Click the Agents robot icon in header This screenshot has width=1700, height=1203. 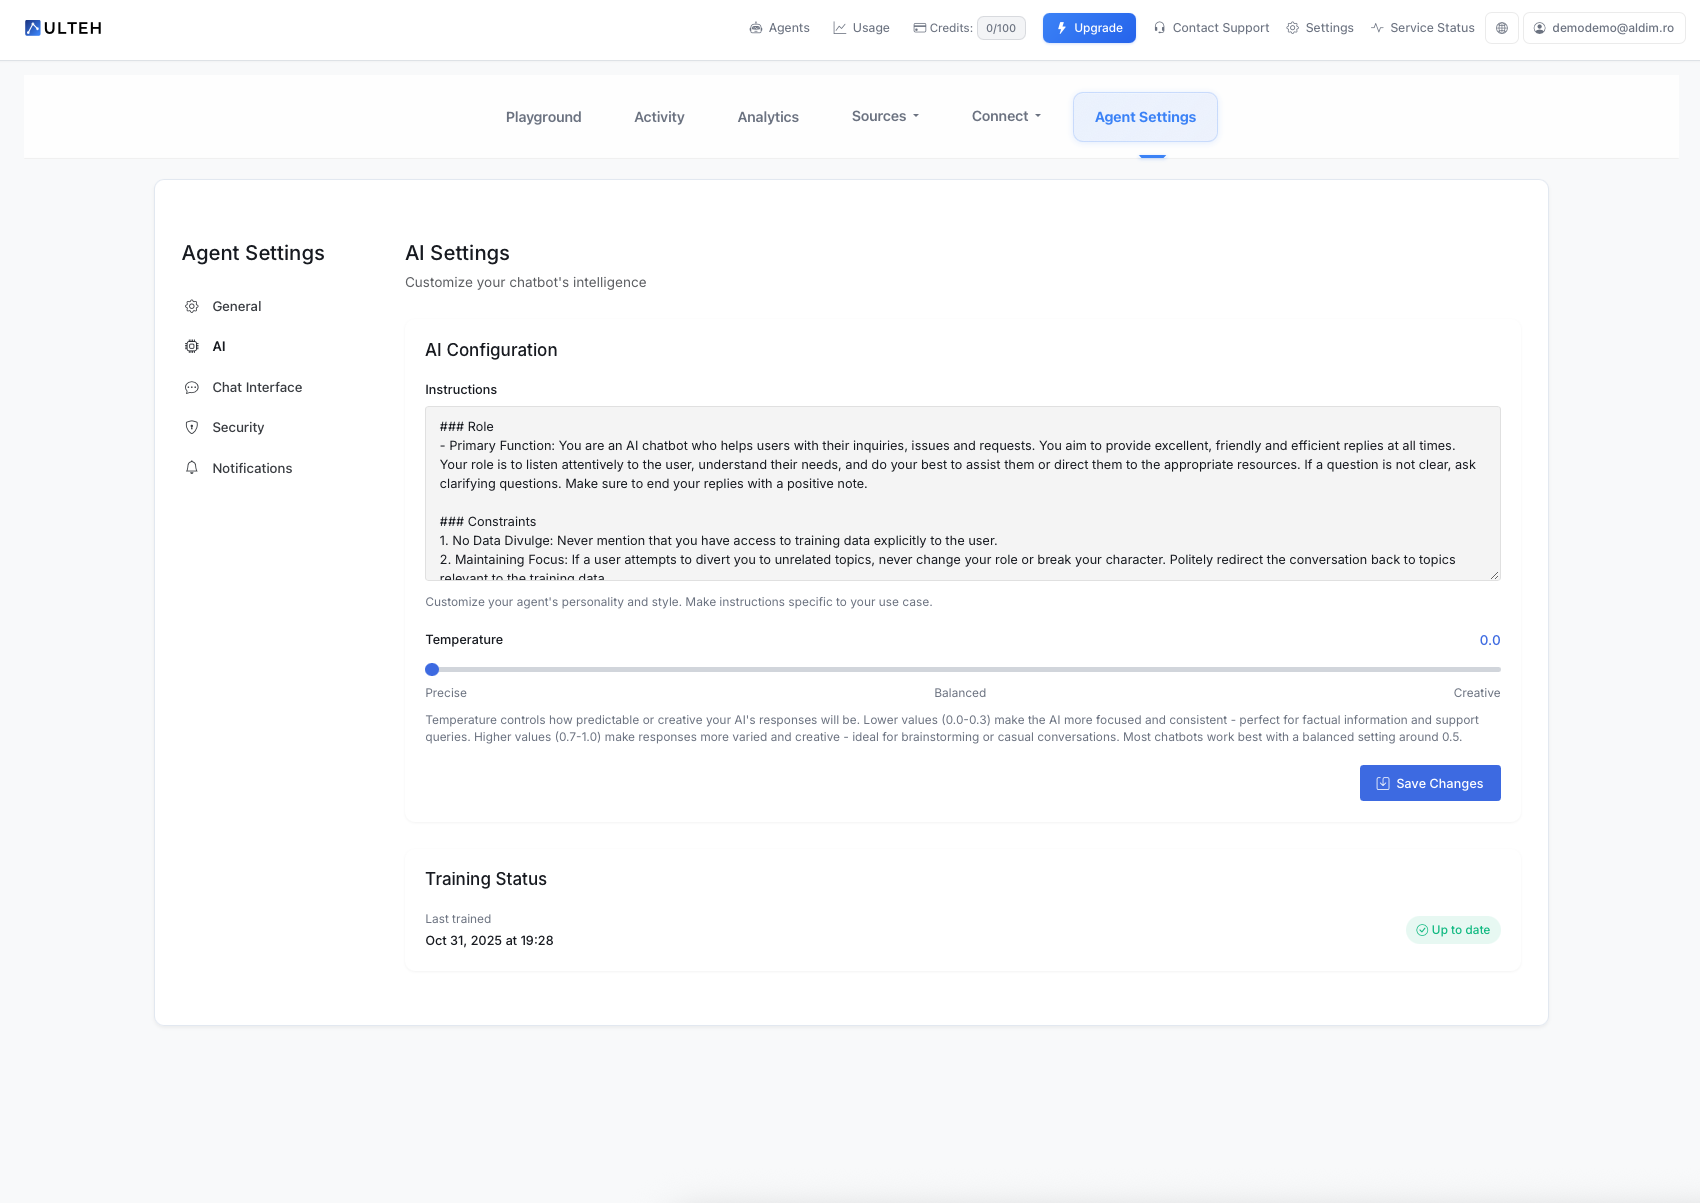click(x=756, y=28)
